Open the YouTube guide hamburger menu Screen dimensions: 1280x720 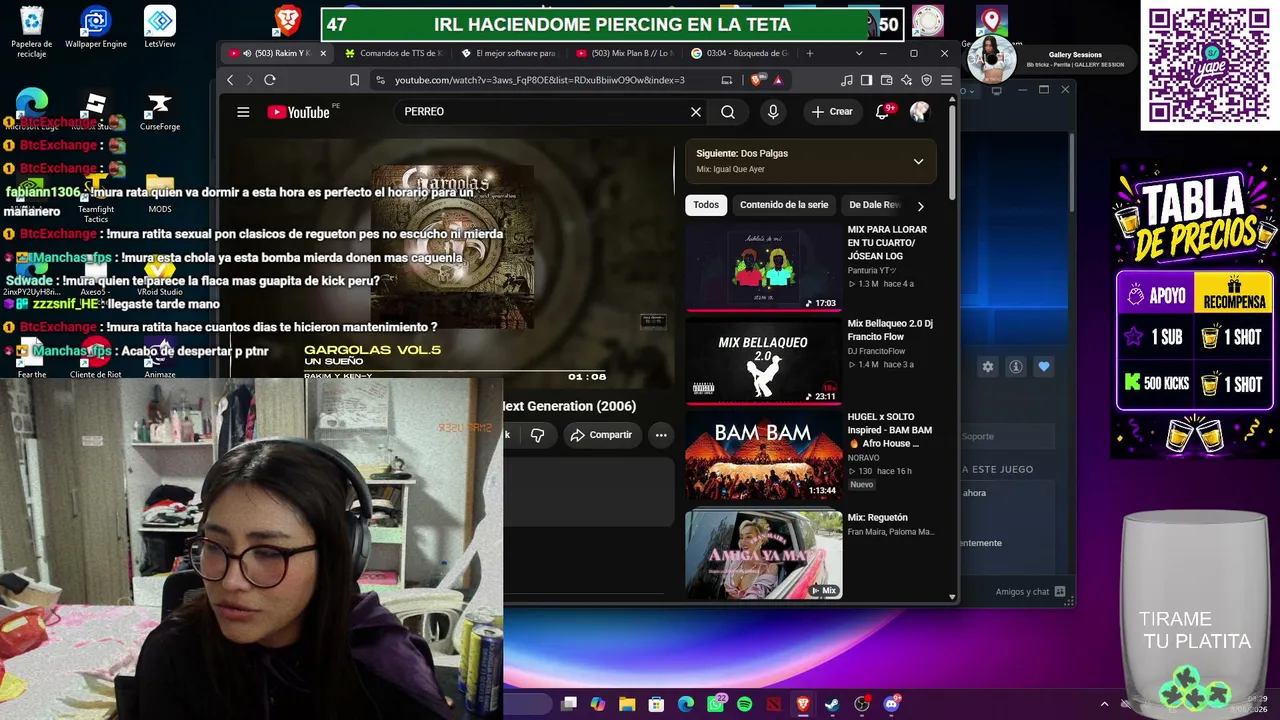(x=243, y=112)
